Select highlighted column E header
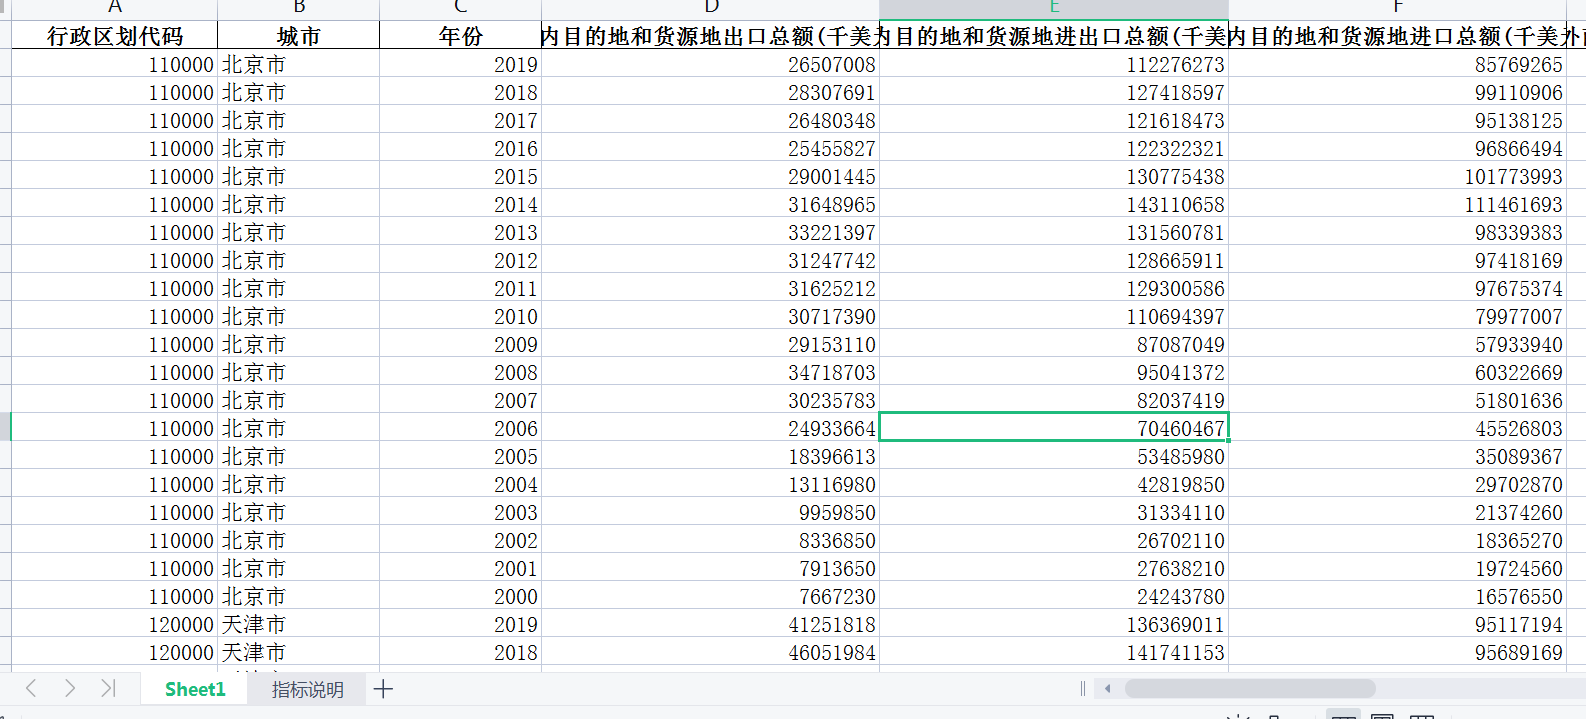The image size is (1586, 719). pyautogui.click(x=1054, y=8)
